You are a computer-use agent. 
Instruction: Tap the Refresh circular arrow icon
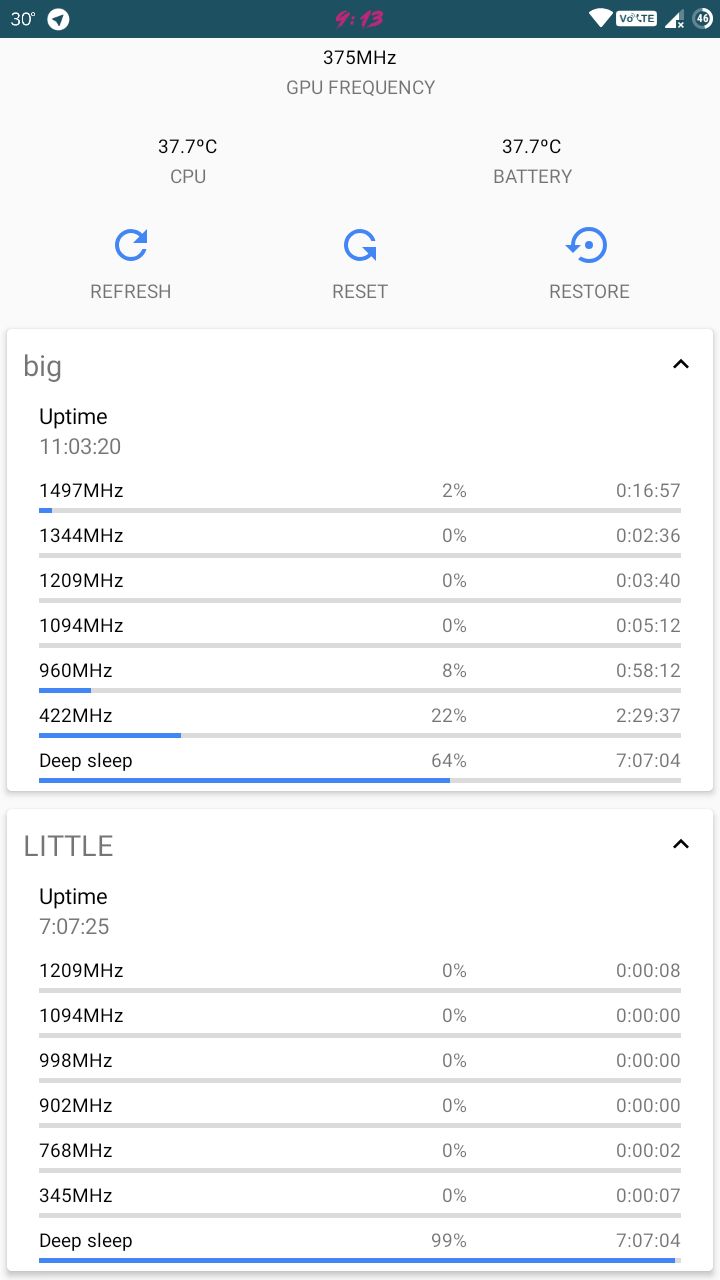click(131, 246)
